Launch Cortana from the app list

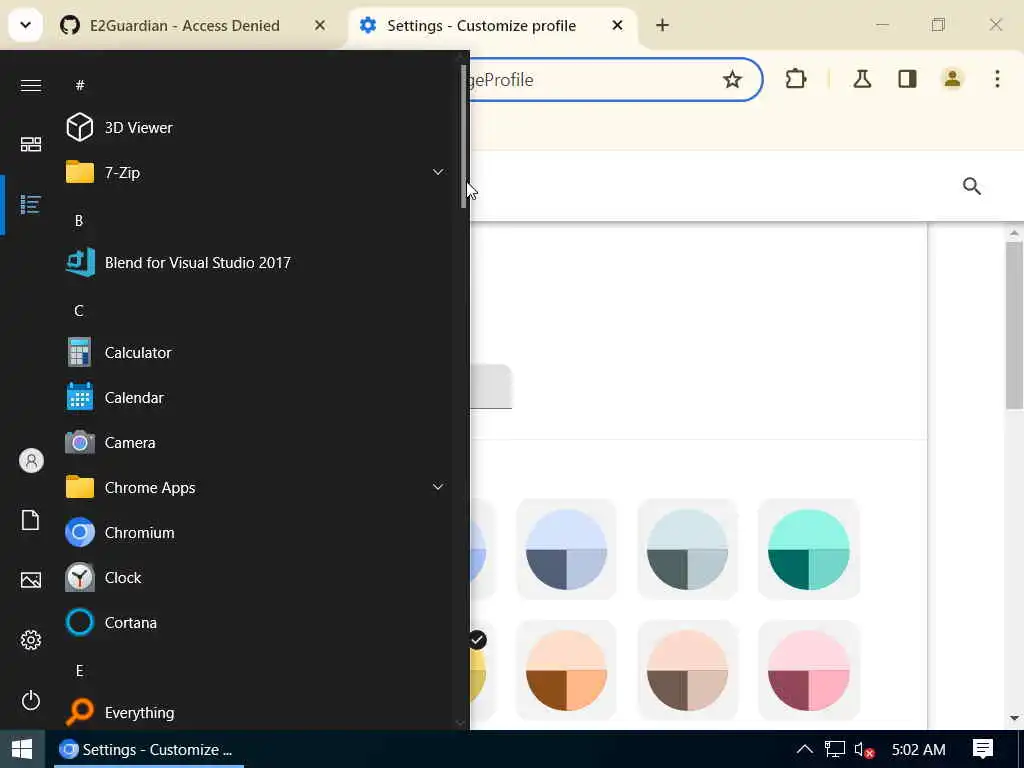[x=255, y=623]
